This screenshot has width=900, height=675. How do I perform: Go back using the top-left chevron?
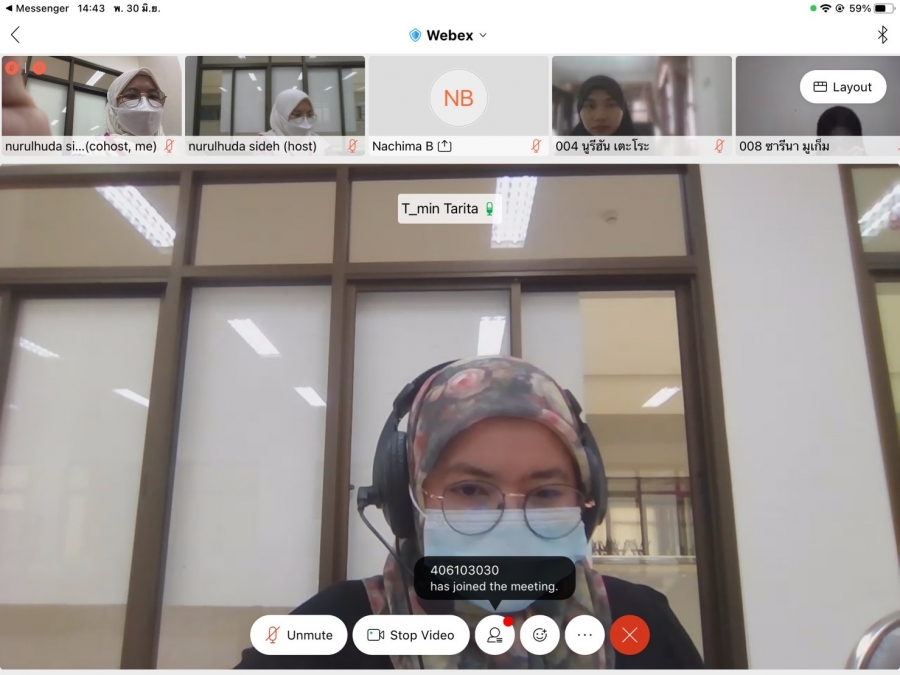point(15,35)
